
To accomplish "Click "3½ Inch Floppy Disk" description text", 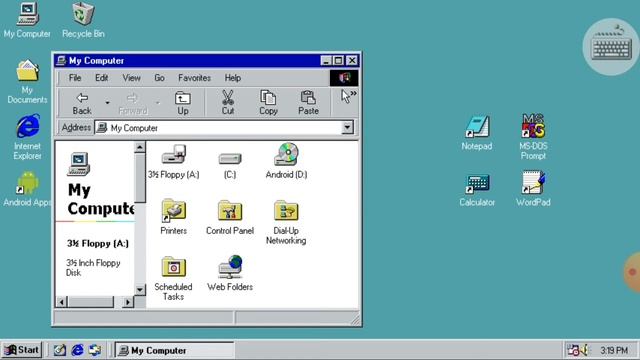I will click(93, 268).
